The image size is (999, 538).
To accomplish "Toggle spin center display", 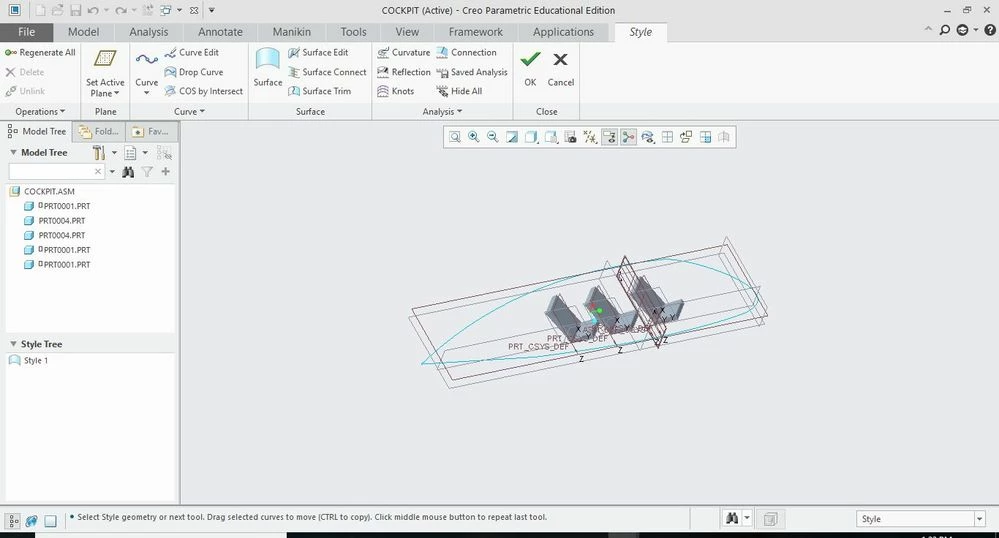I will tap(629, 137).
